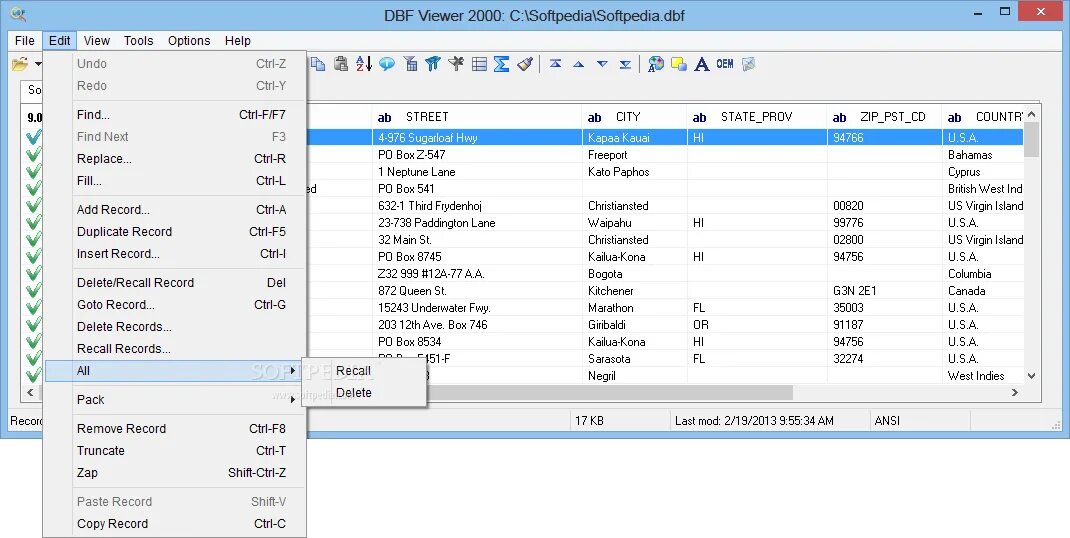
Task: Click the CITY column header
Action: click(x=635, y=117)
